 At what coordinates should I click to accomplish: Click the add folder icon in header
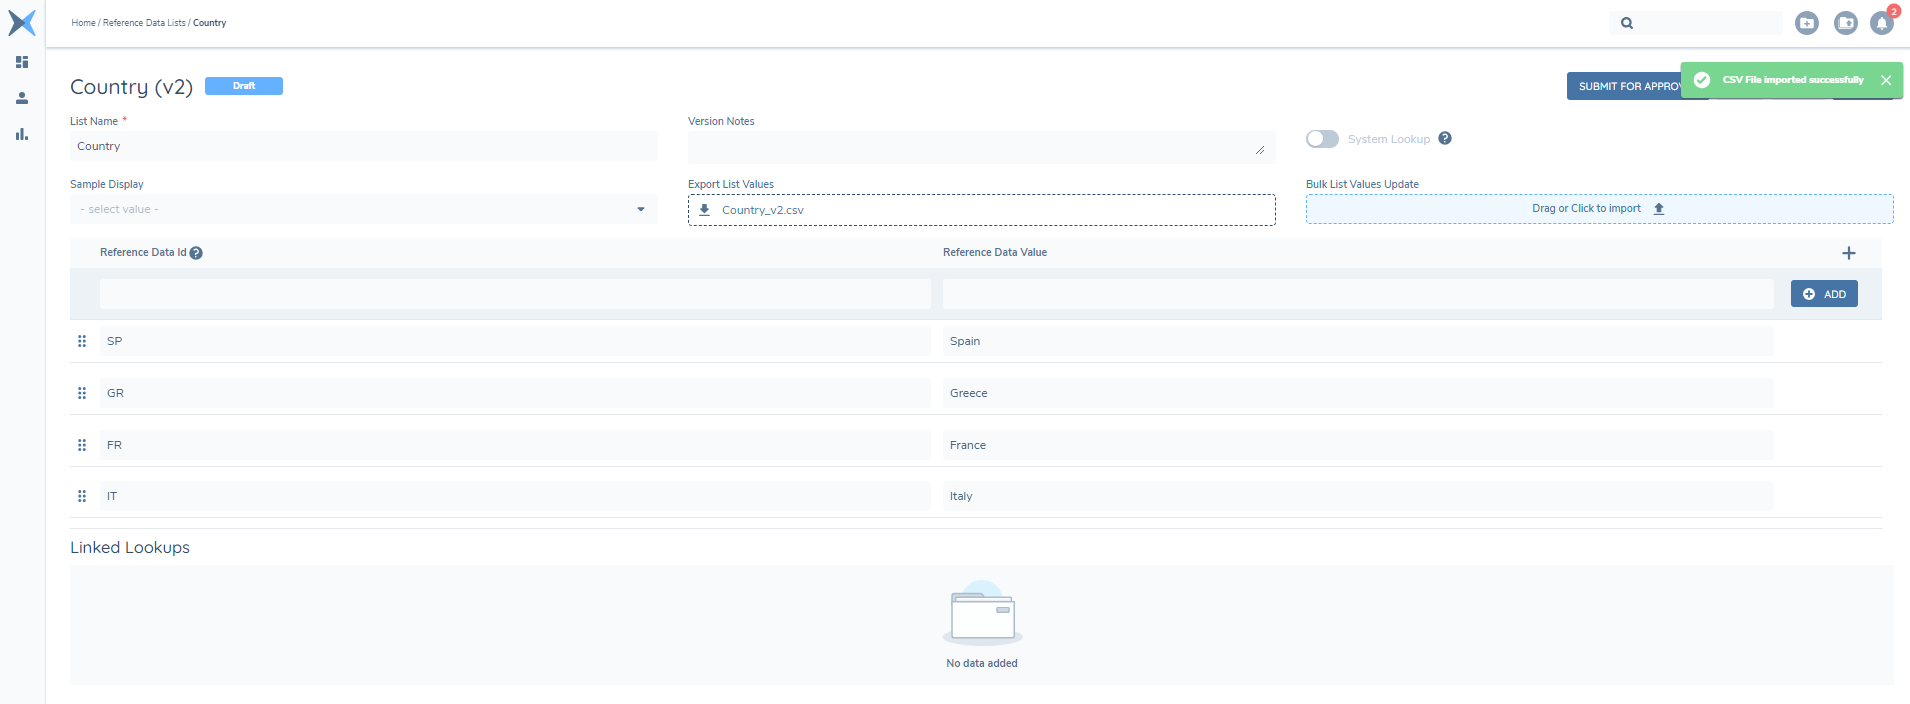pyautogui.click(x=1846, y=23)
